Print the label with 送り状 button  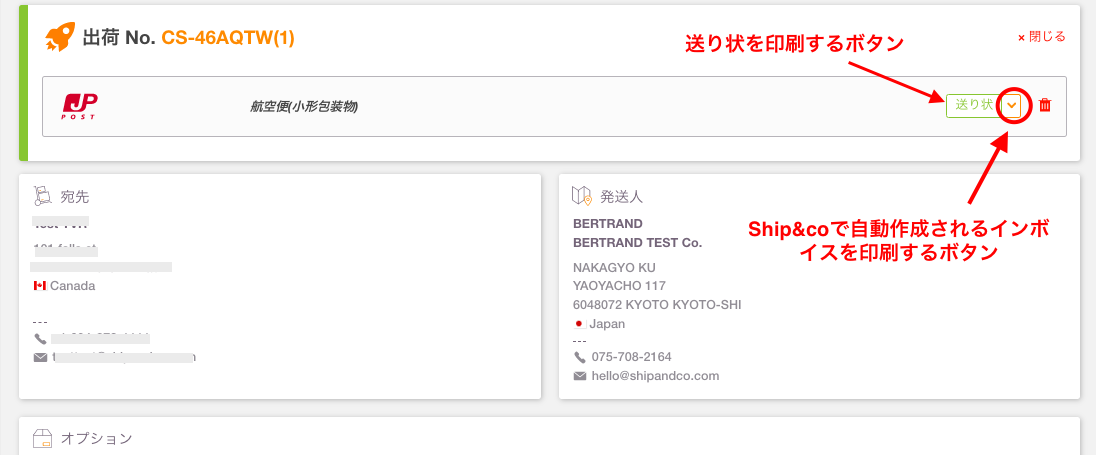coord(974,106)
